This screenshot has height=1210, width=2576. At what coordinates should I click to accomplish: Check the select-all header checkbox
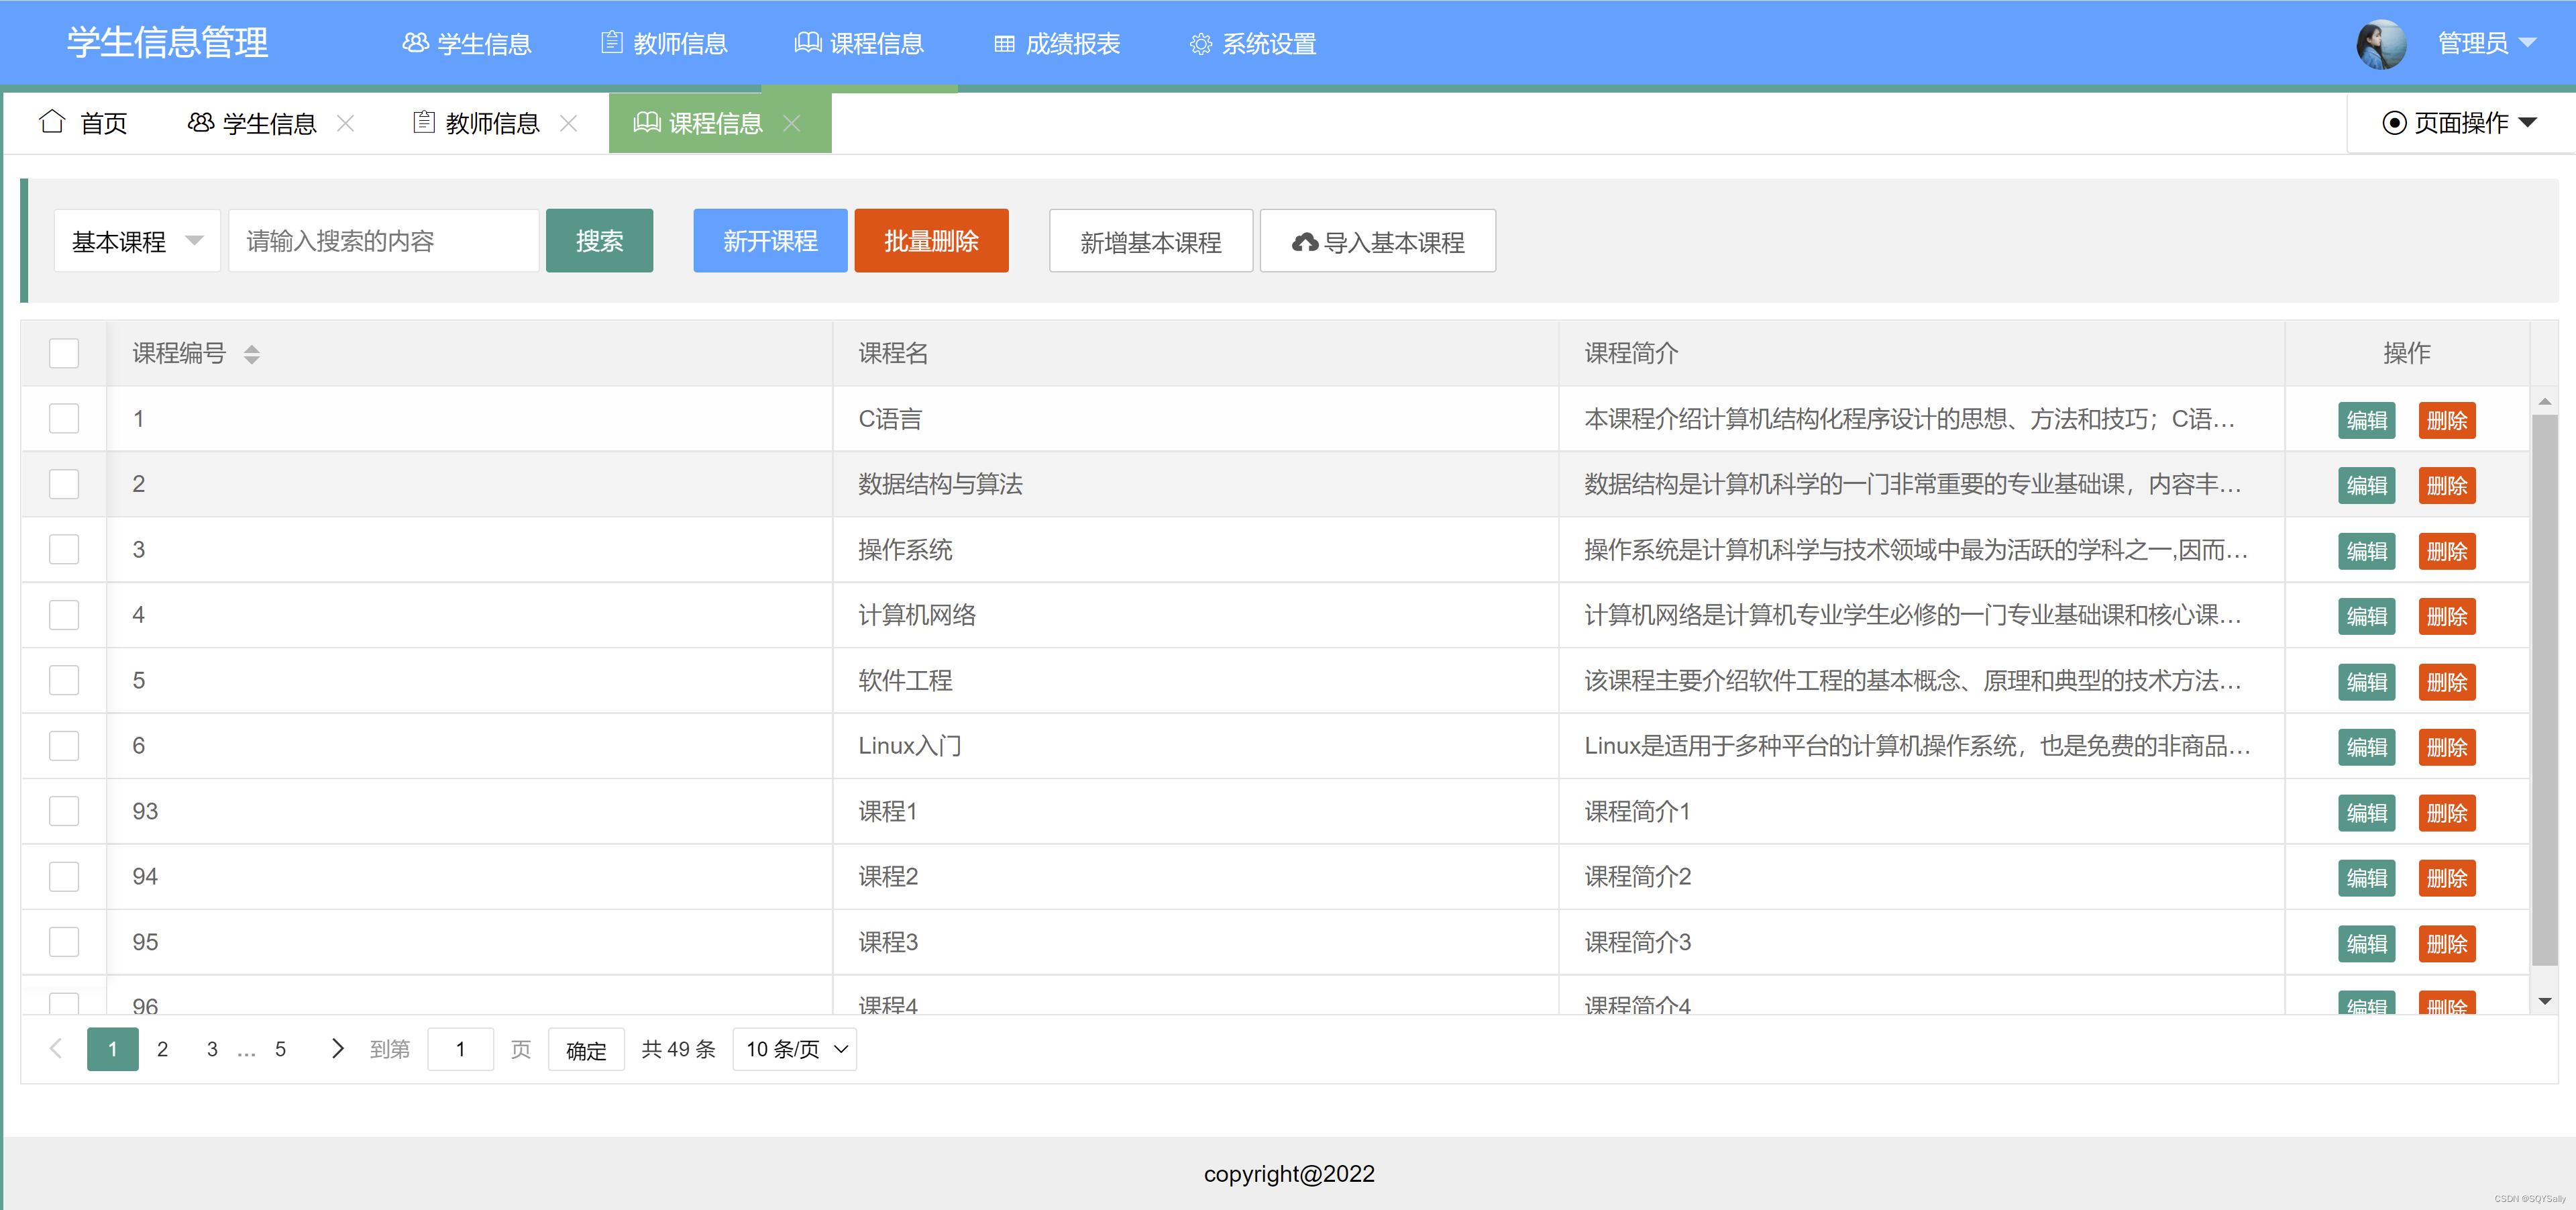pos(64,353)
